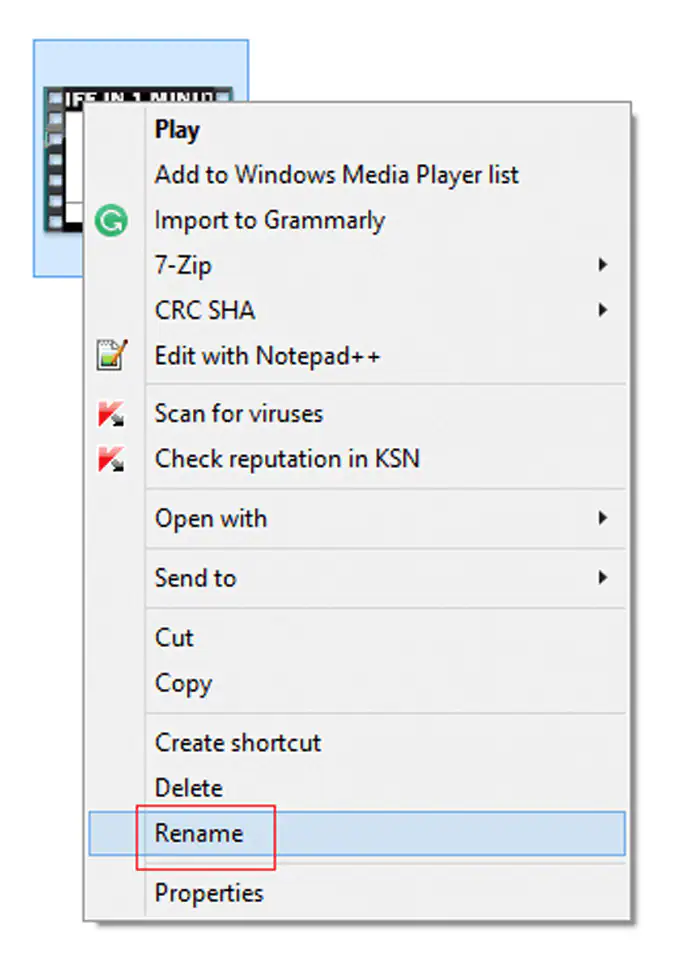Select the video file thumbnail
This screenshot has height=955, width=700.
tap(62, 160)
